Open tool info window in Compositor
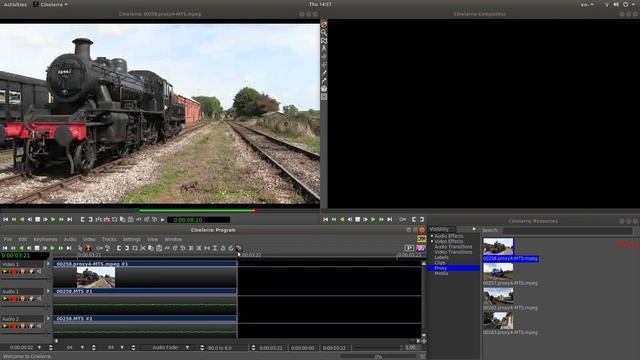 [324, 89]
